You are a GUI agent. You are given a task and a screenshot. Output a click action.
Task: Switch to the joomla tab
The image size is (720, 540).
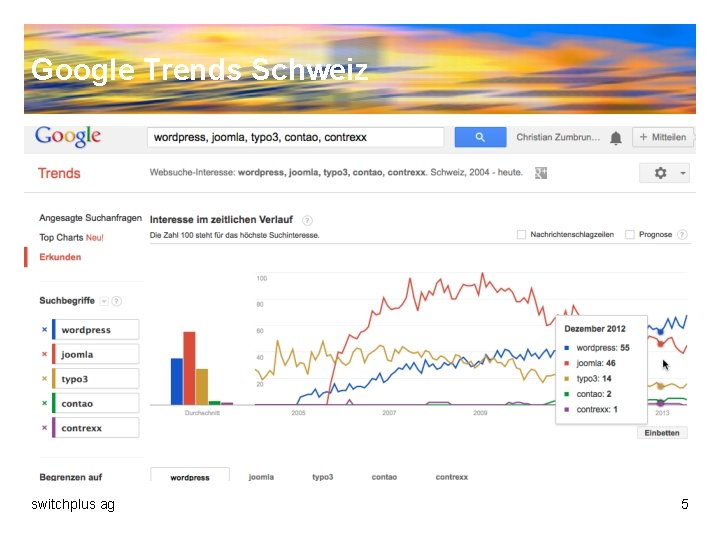tap(261, 477)
